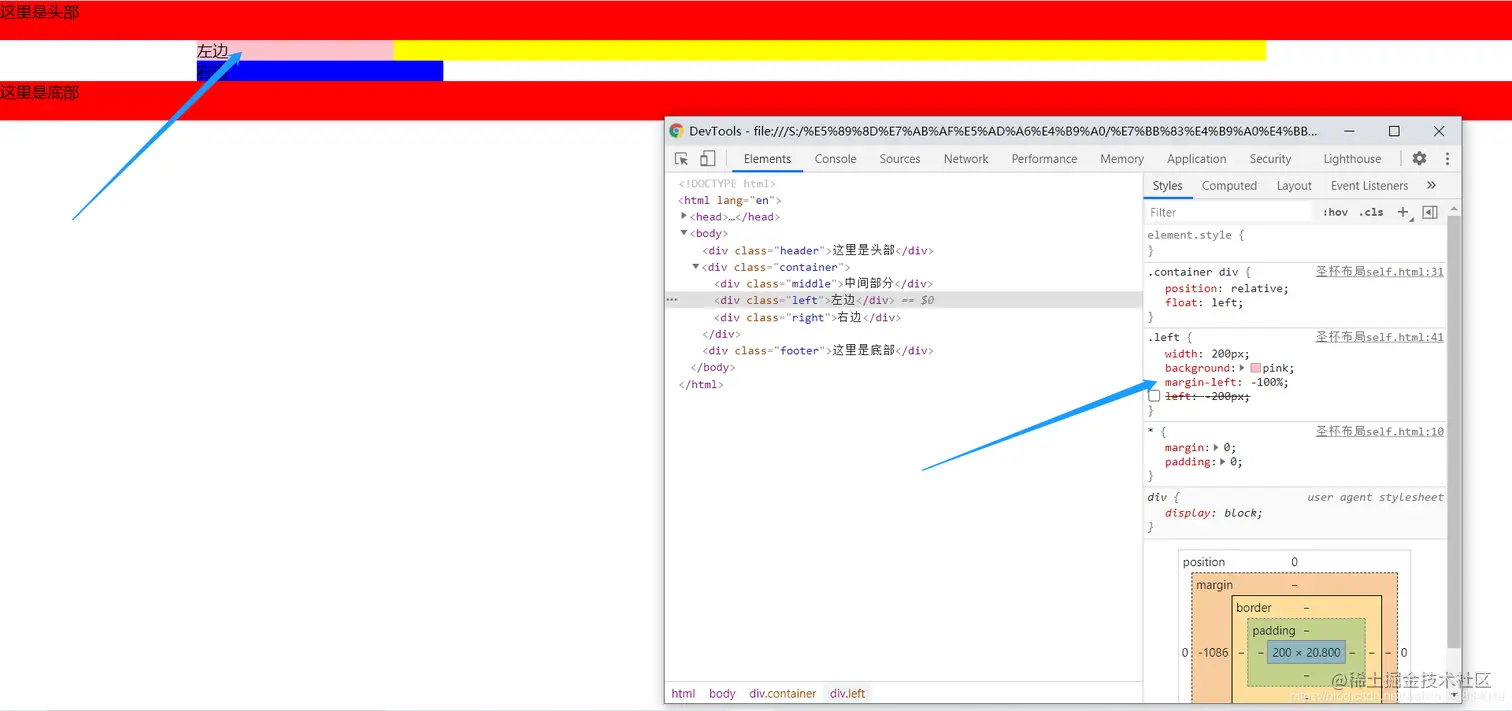Maximize the DevTools window

click(x=1394, y=131)
